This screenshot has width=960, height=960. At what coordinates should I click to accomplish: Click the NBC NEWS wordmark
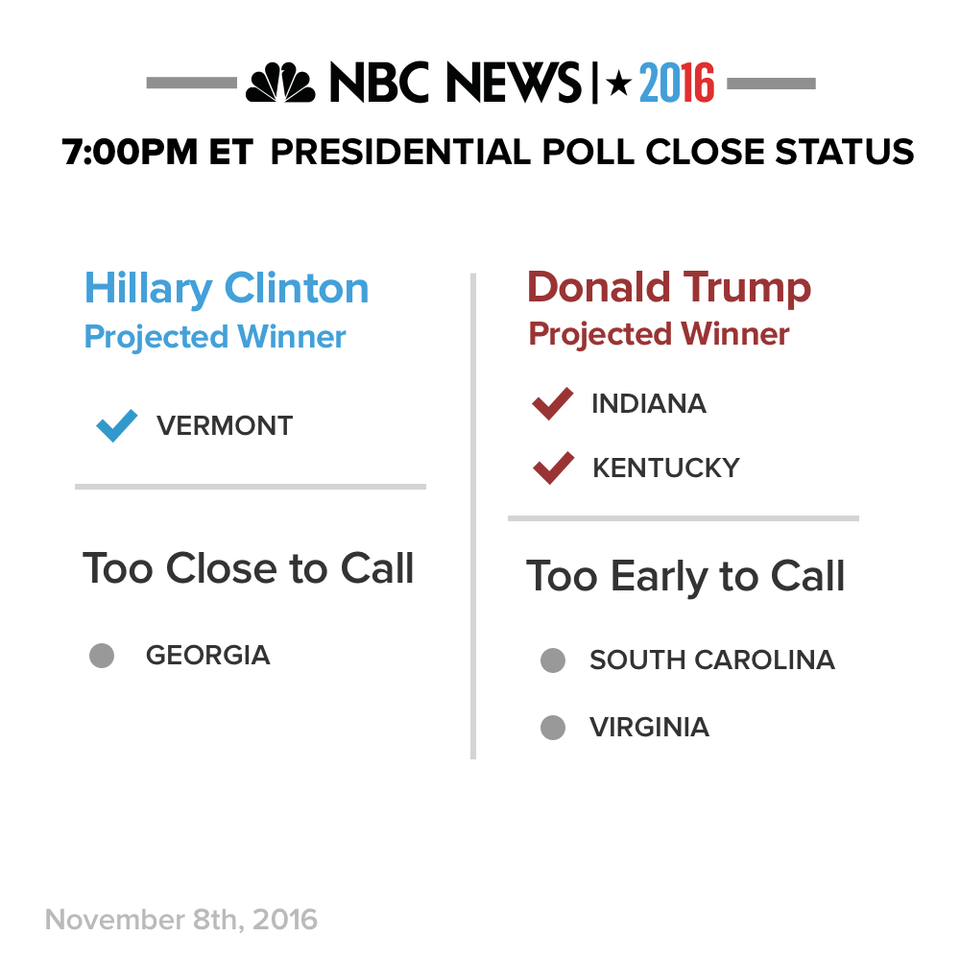(456, 82)
